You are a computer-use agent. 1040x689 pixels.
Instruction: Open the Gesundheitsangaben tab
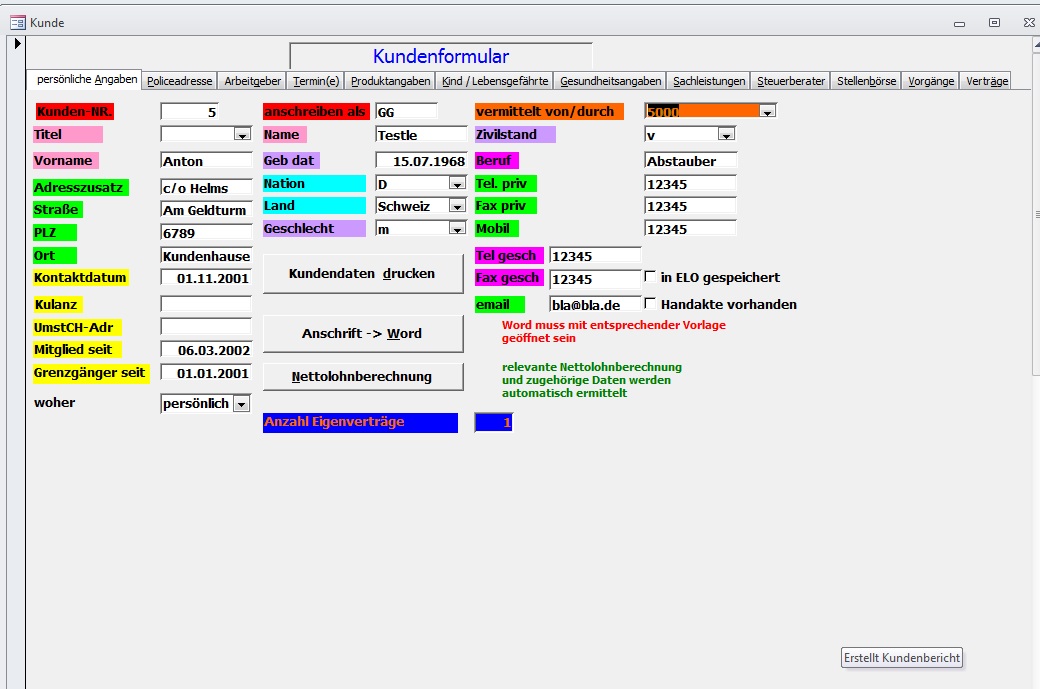[610, 81]
